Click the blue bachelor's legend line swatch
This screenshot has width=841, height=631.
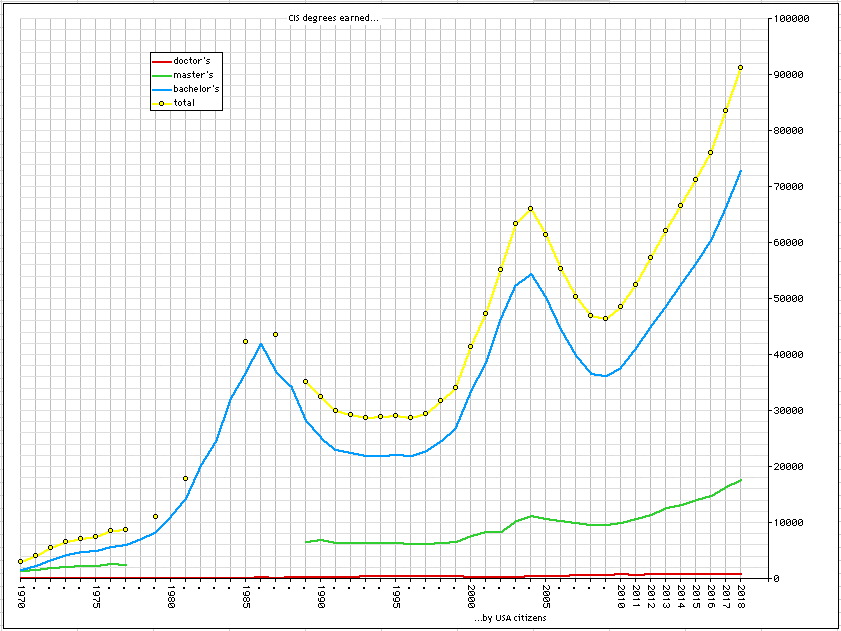(160, 89)
